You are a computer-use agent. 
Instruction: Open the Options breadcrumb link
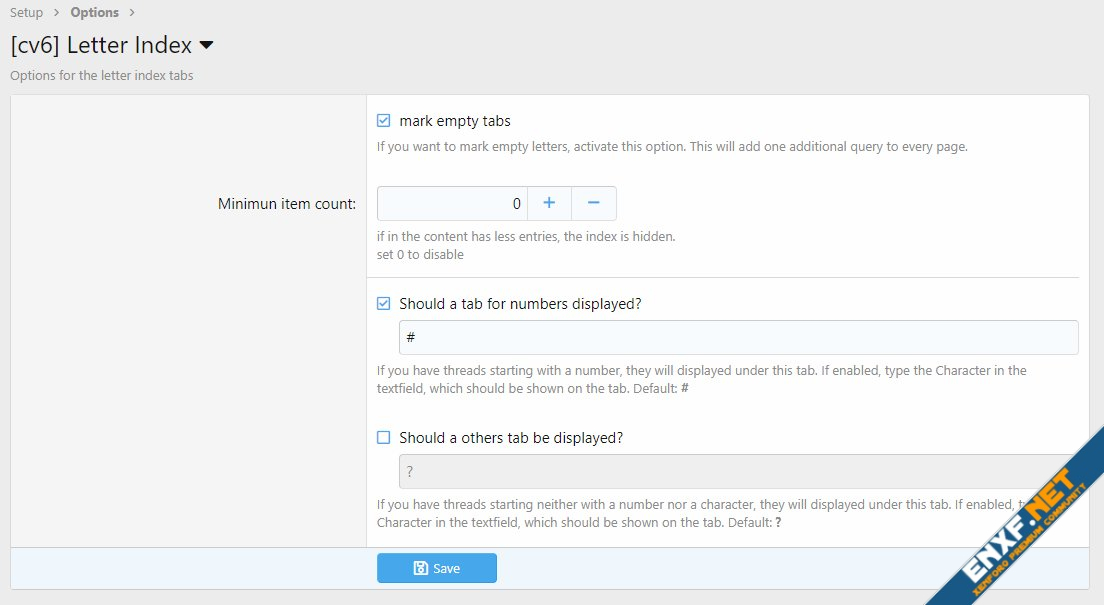[94, 13]
